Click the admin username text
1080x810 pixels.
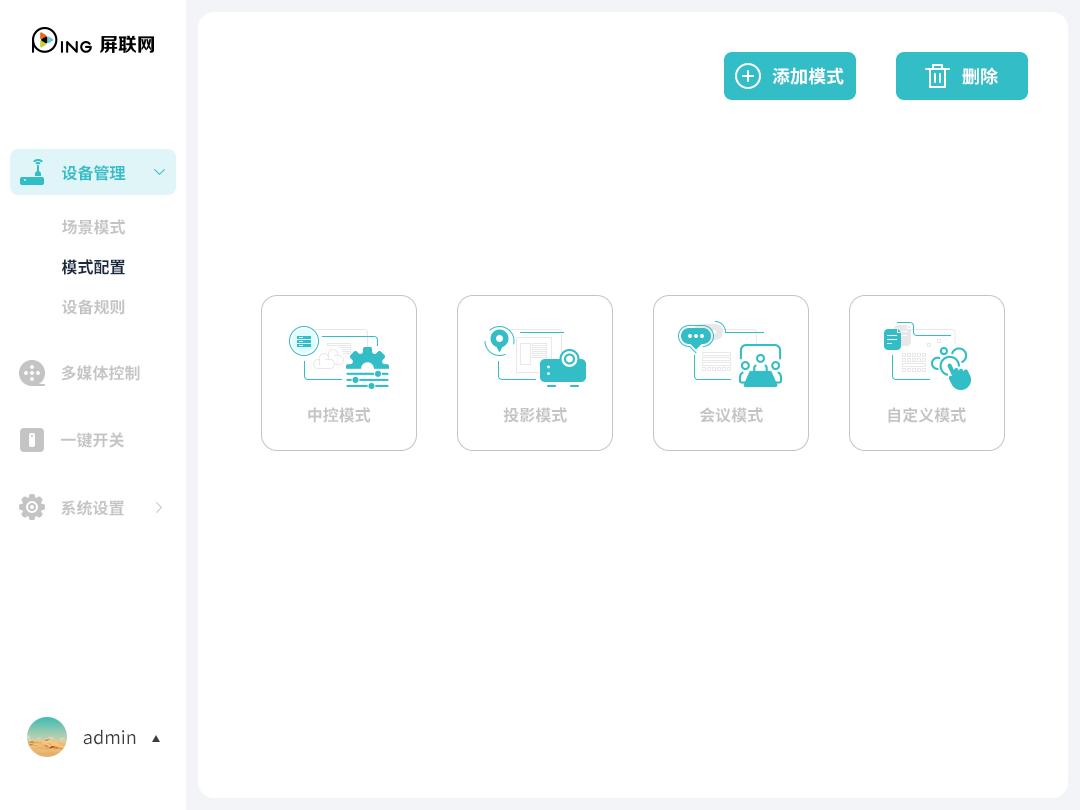[110, 738]
